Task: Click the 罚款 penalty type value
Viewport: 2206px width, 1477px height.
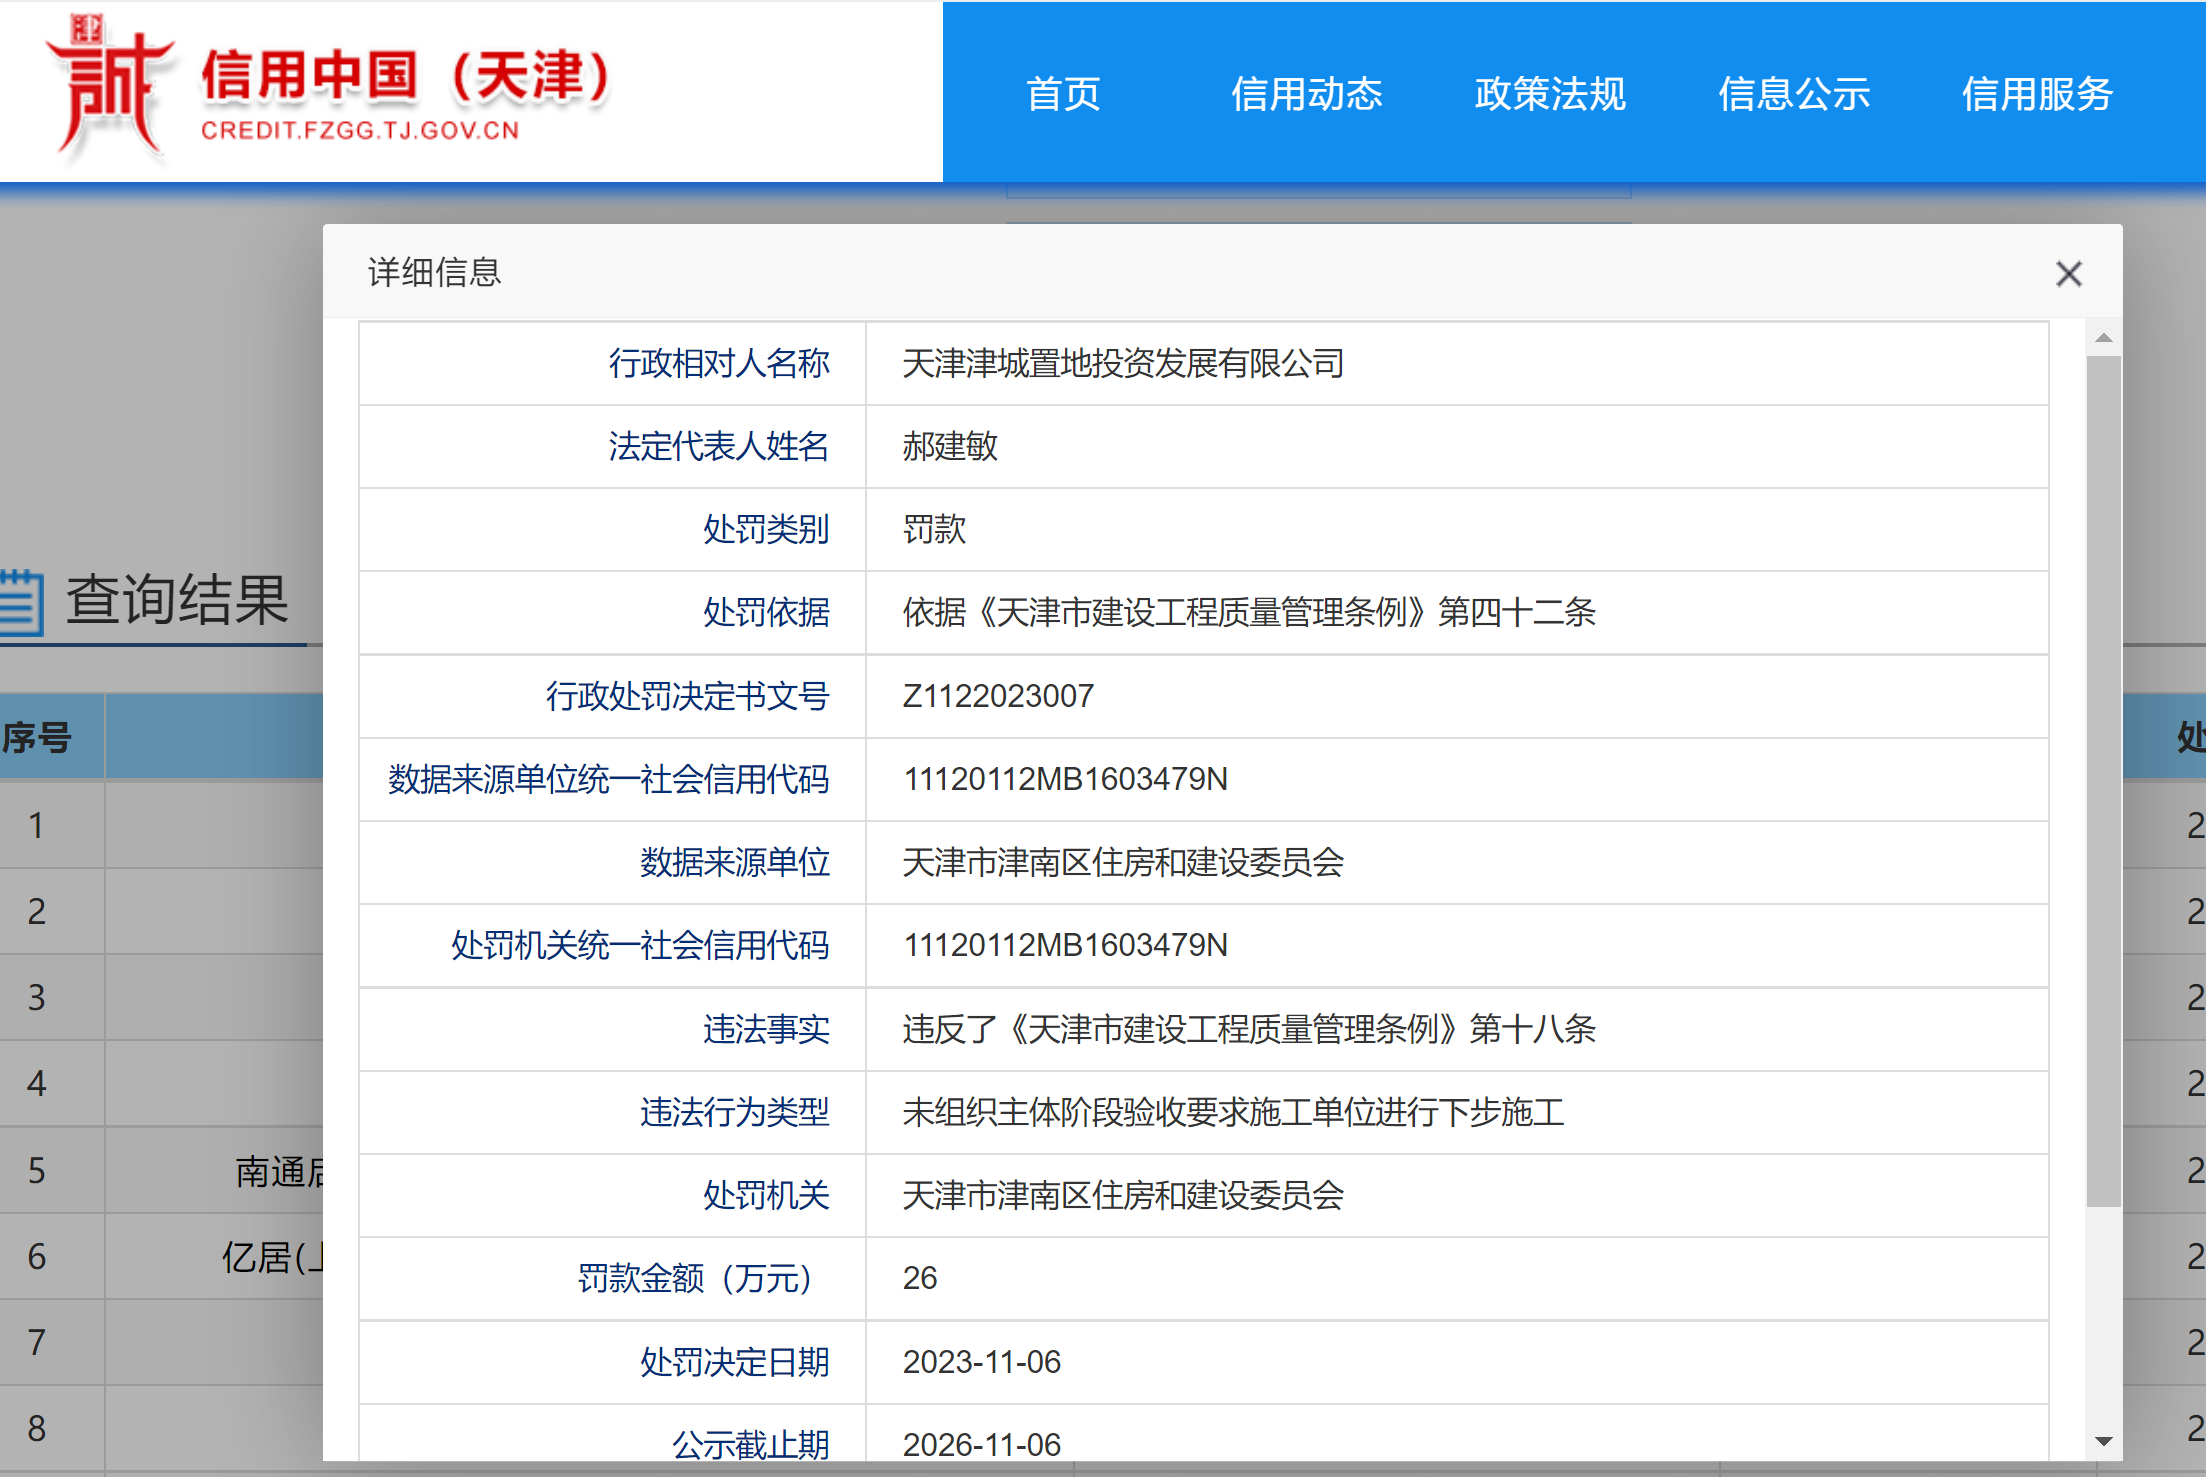Action: coord(934,529)
